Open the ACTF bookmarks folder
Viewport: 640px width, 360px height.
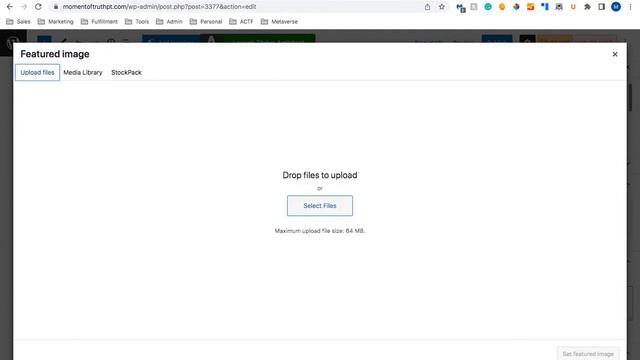point(241,22)
